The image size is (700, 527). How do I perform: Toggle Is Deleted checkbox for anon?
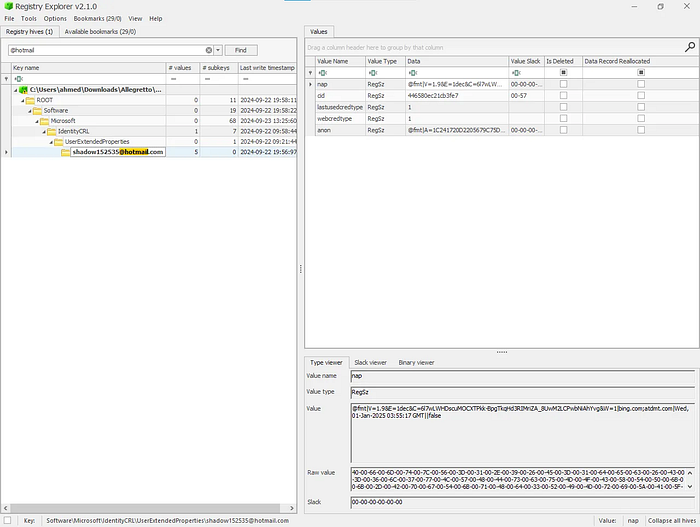pos(563,130)
